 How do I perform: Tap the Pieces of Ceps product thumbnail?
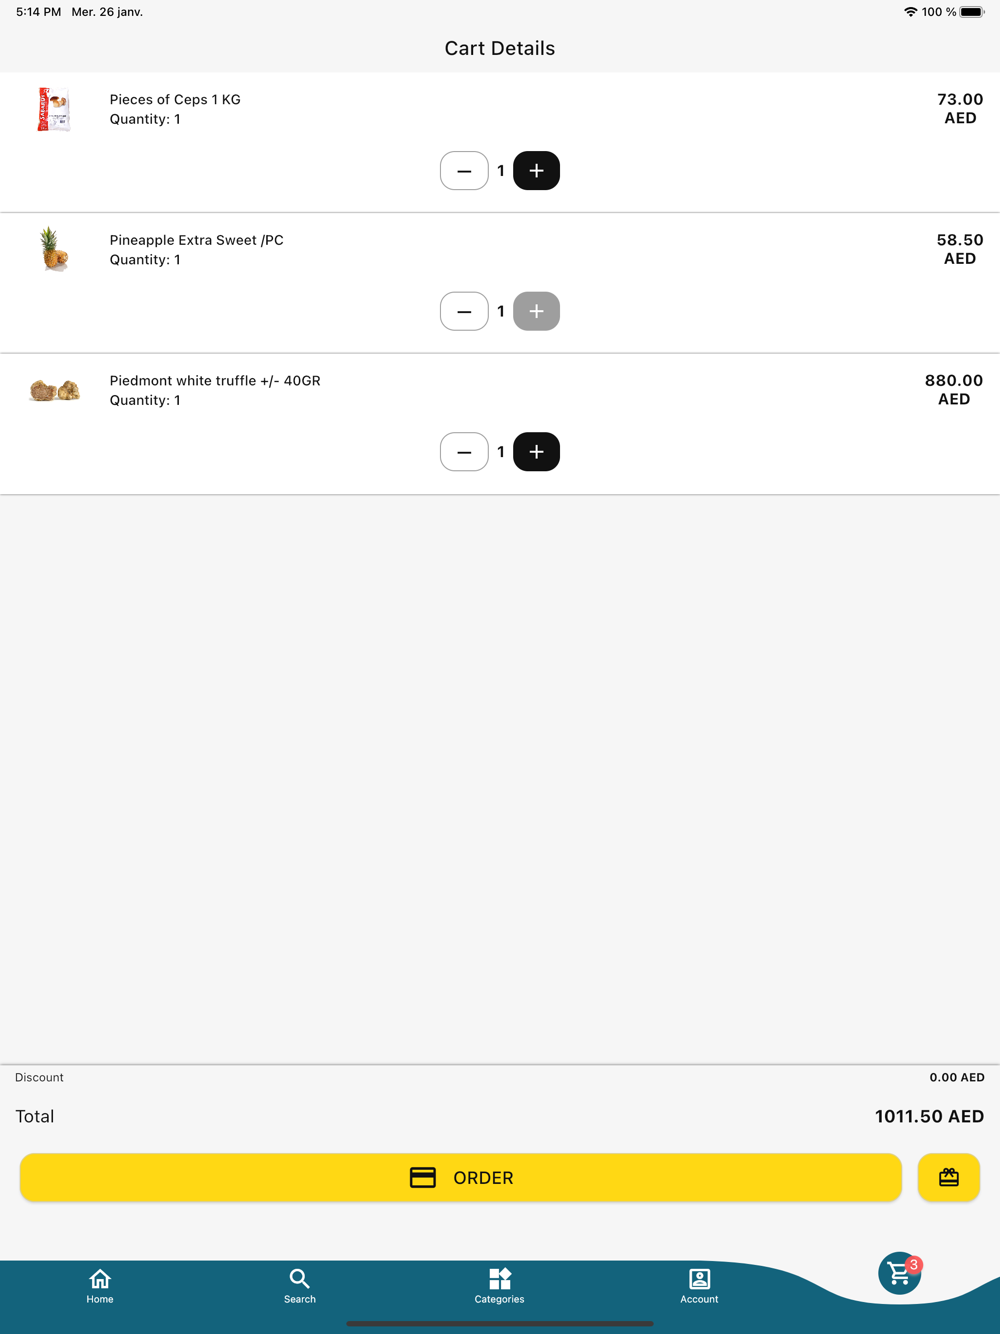click(54, 110)
